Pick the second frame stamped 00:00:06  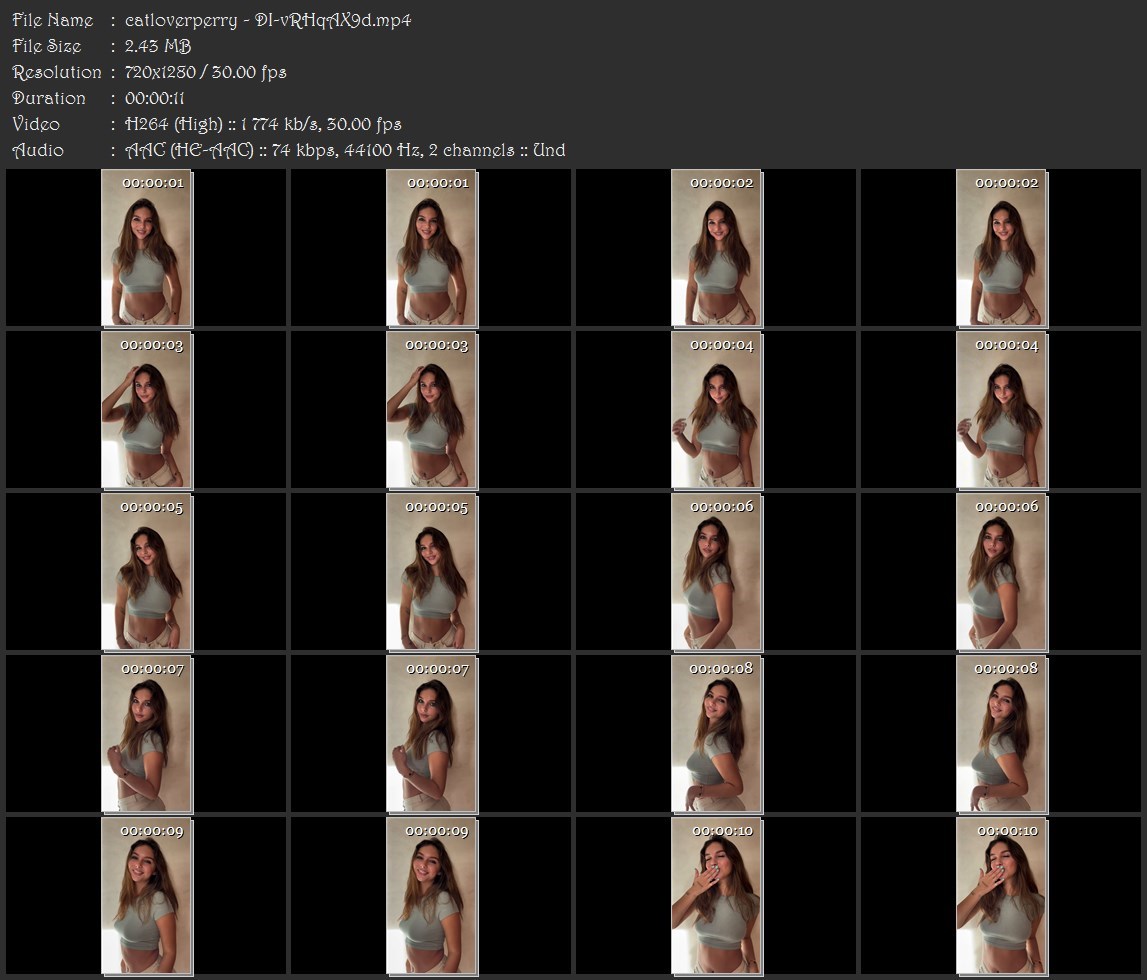click(1001, 572)
